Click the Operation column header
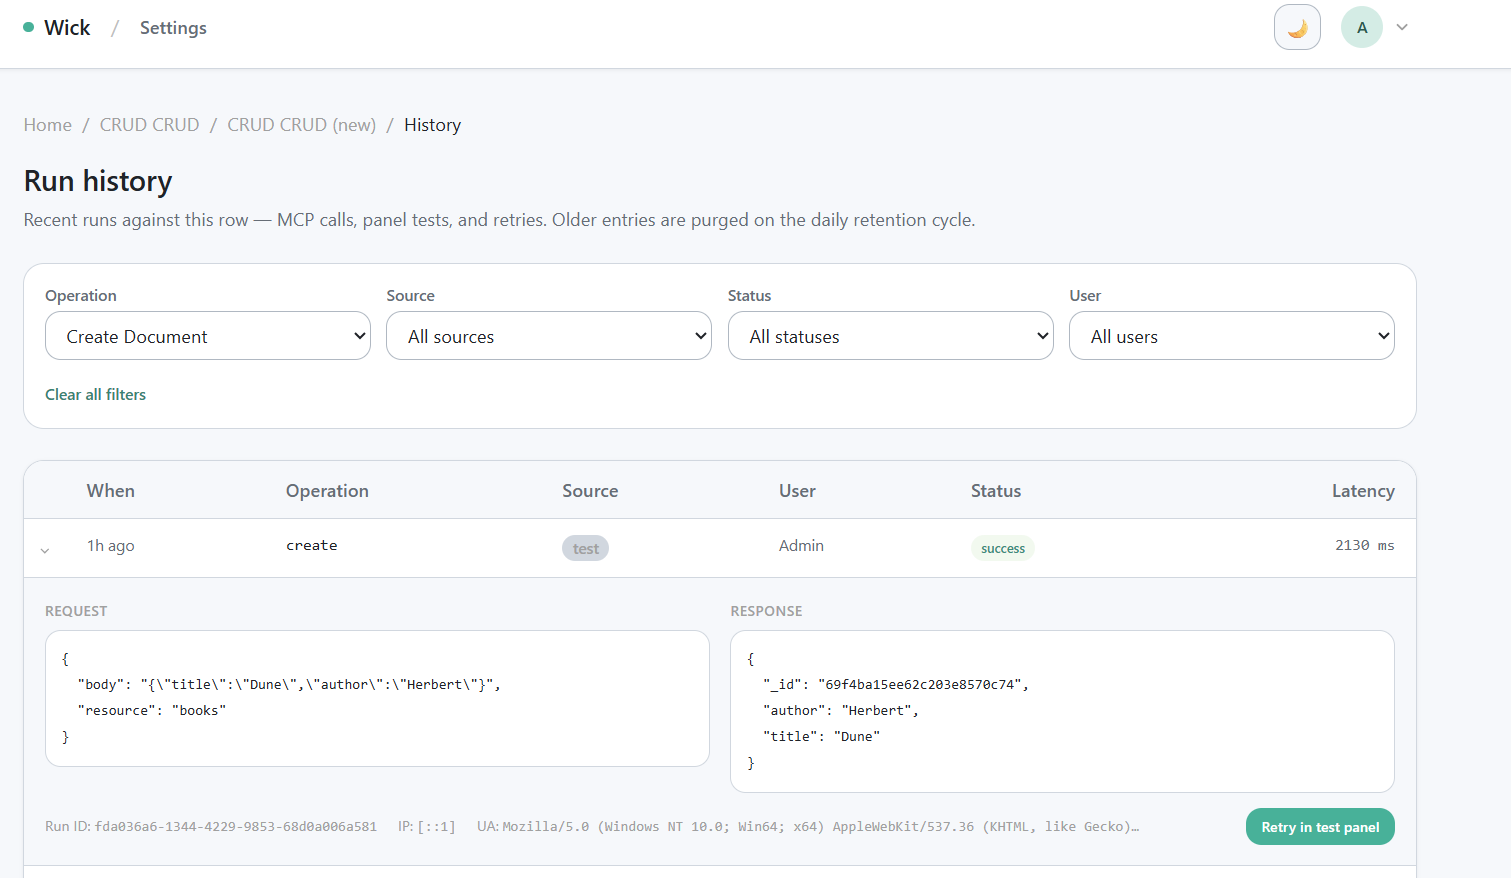The width and height of the screenshot is (1511, 878). 327,491
